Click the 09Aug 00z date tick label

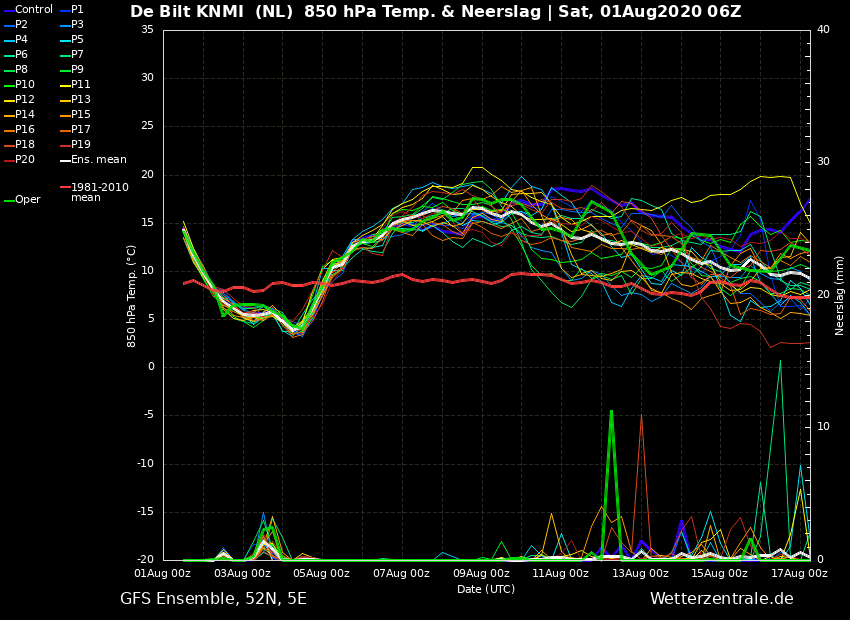[481, 574]
